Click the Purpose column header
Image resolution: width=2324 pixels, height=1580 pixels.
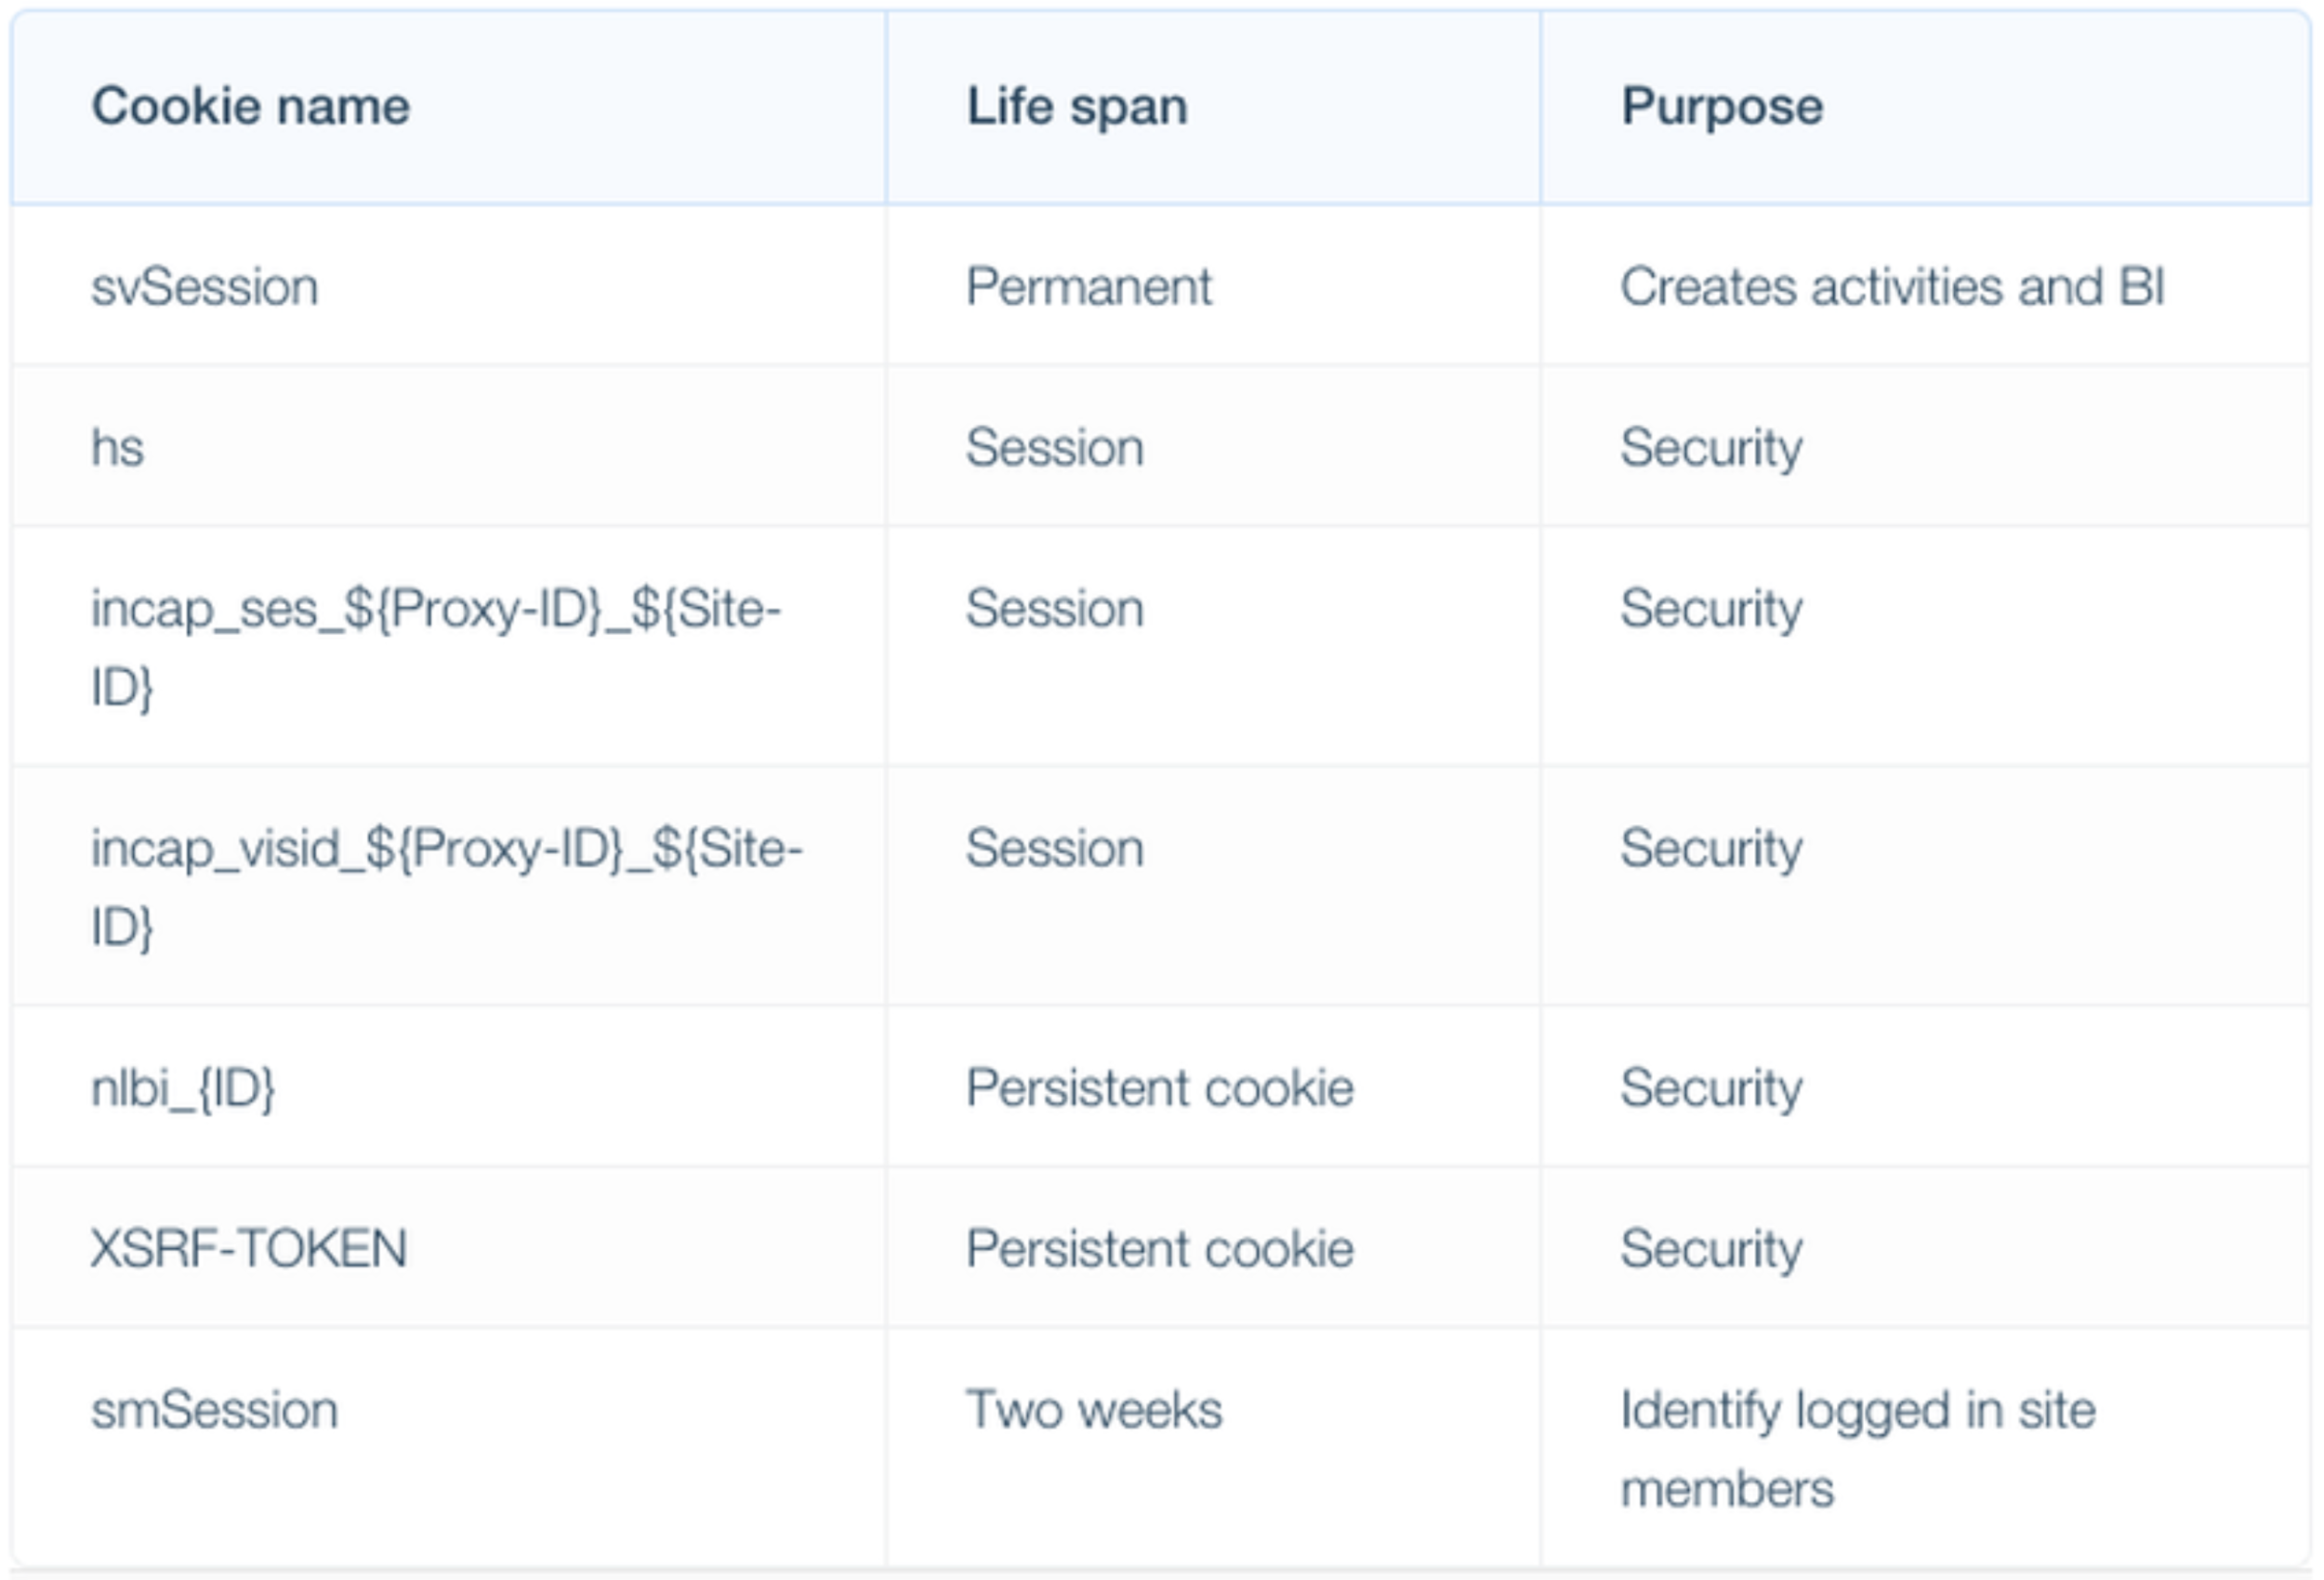tap(1721, 106)
